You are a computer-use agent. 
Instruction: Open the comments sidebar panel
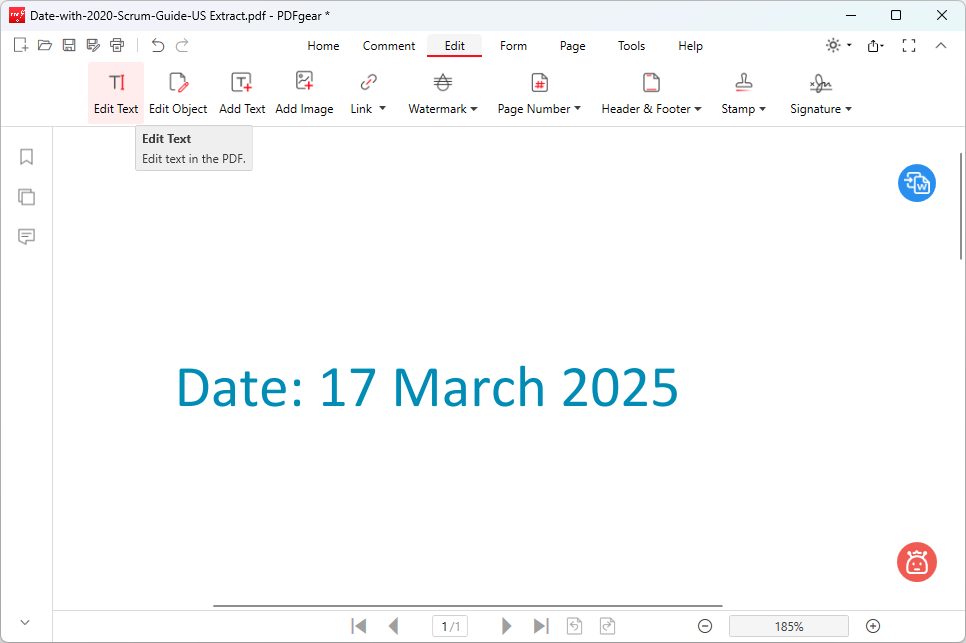pos(27,237)
